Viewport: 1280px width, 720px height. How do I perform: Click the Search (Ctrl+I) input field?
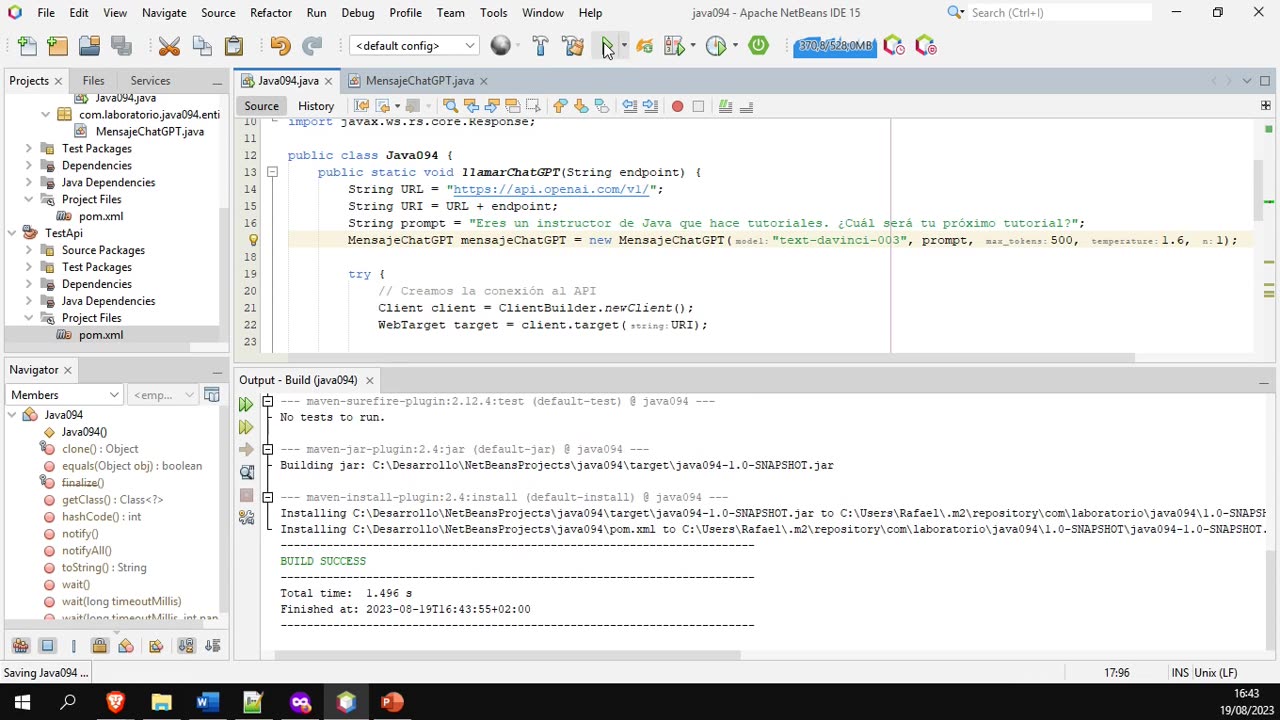tap(1059, 13)
